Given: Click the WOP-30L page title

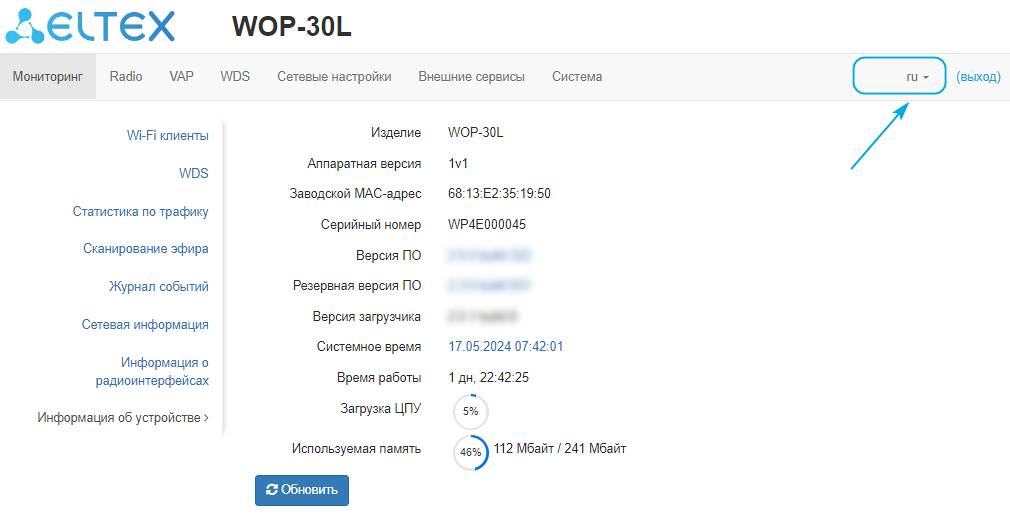Looking at the screenshot, I should point(292,27).
